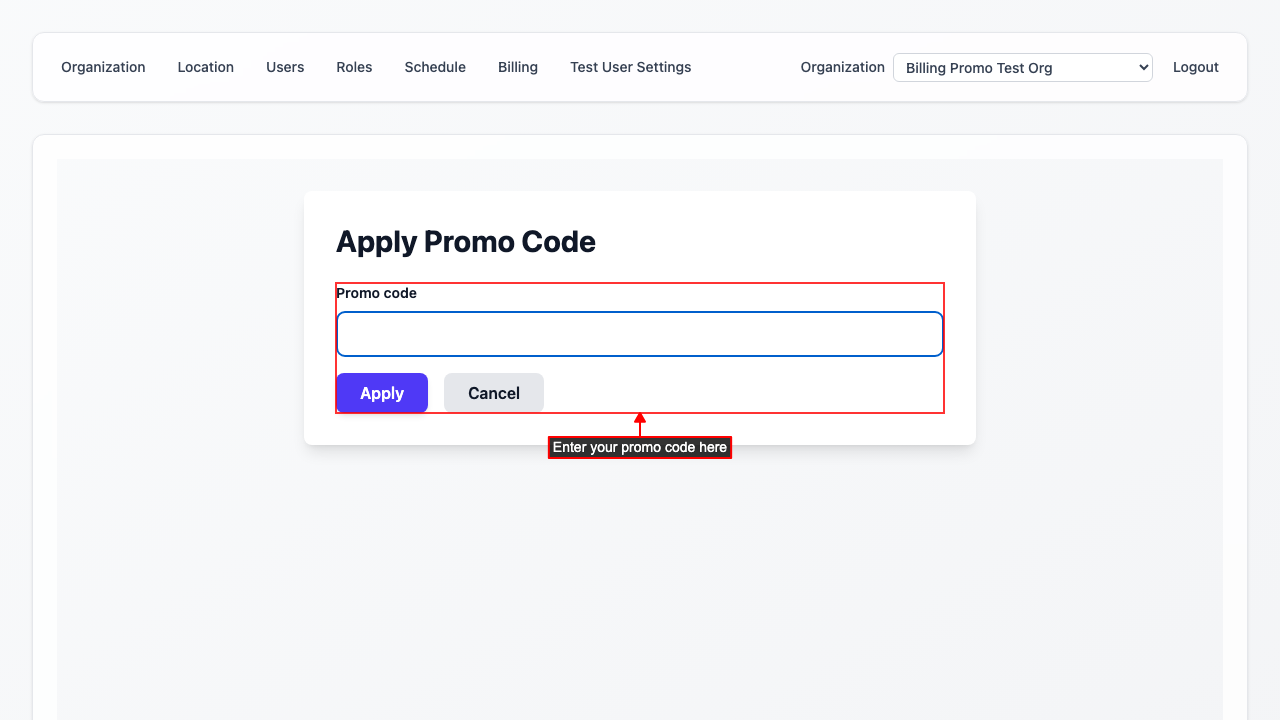Click empty gray area below promo card
1280x720 pixels.
click(640, 580)
